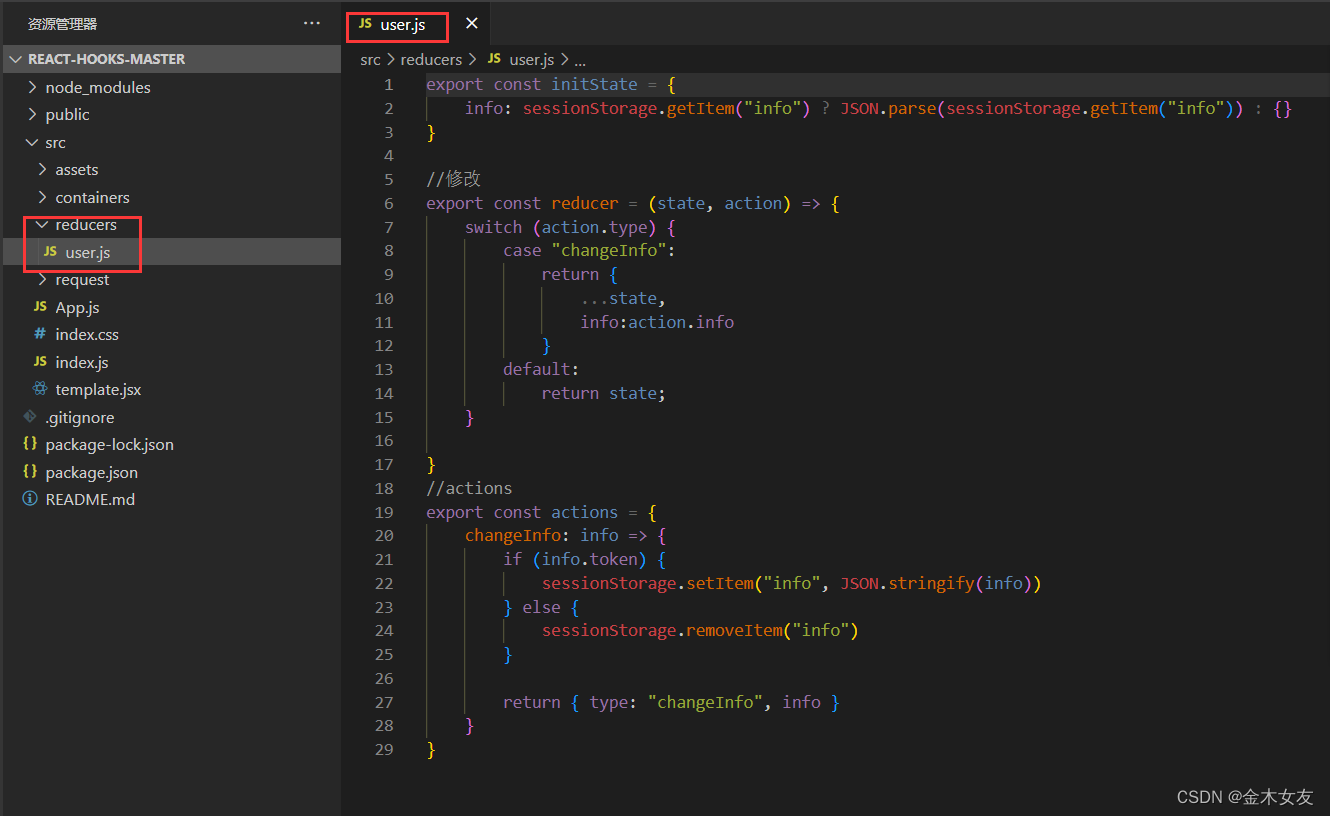Click the JS icon beside App.js
This screenshot has width=1330, height=816.
pos(40,307)
